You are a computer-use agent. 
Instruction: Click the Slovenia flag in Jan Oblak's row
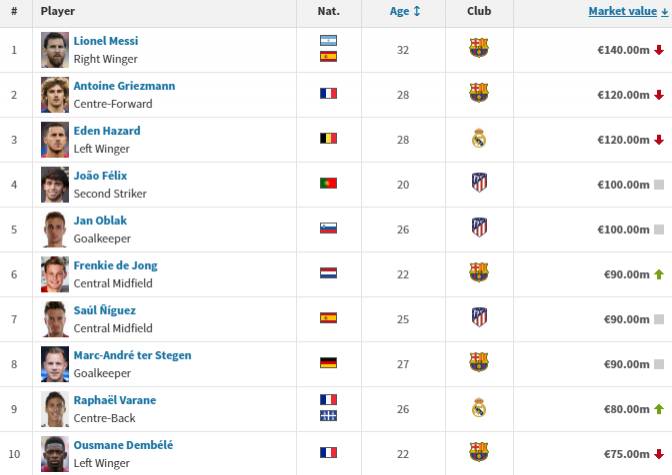pyautogui.click(x=328, y=228)
